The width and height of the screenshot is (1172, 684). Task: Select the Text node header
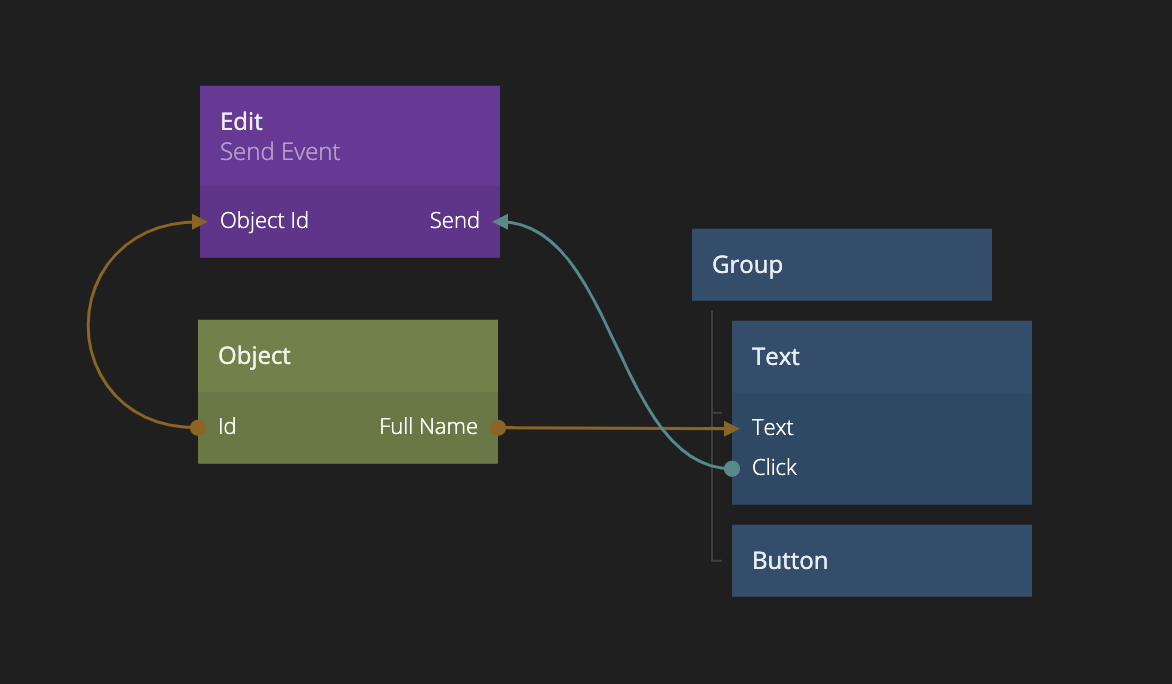coord(881,357)
